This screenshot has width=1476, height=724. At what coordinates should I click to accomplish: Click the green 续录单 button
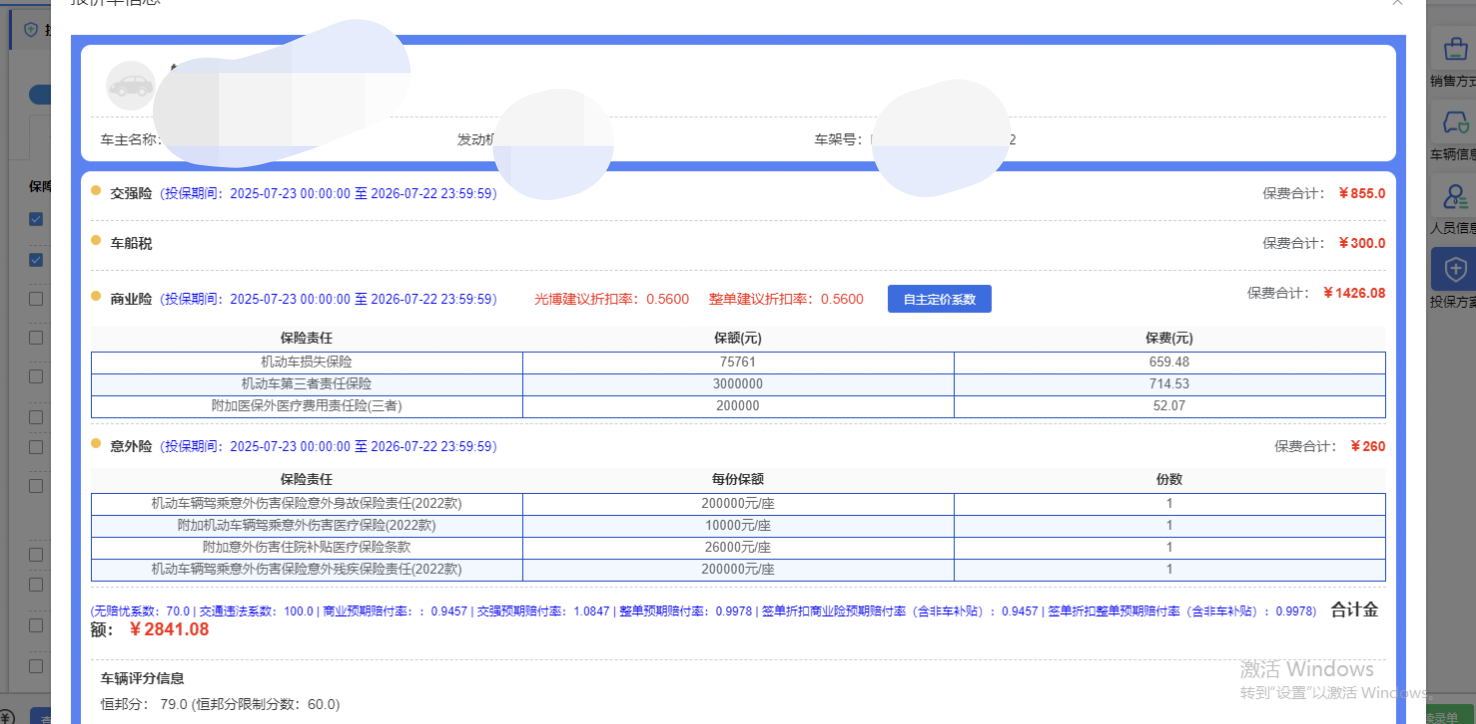tap(1440, 716)
